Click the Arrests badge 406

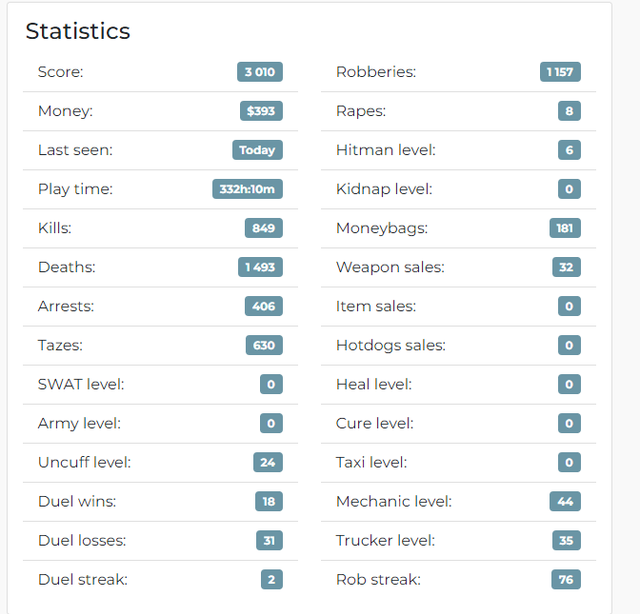(264, 306)
